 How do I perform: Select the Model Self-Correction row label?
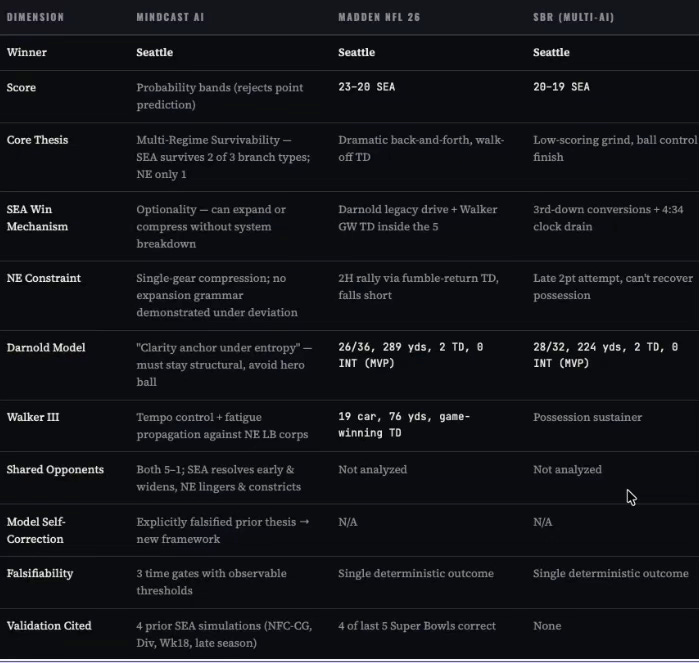click(36, 531)
